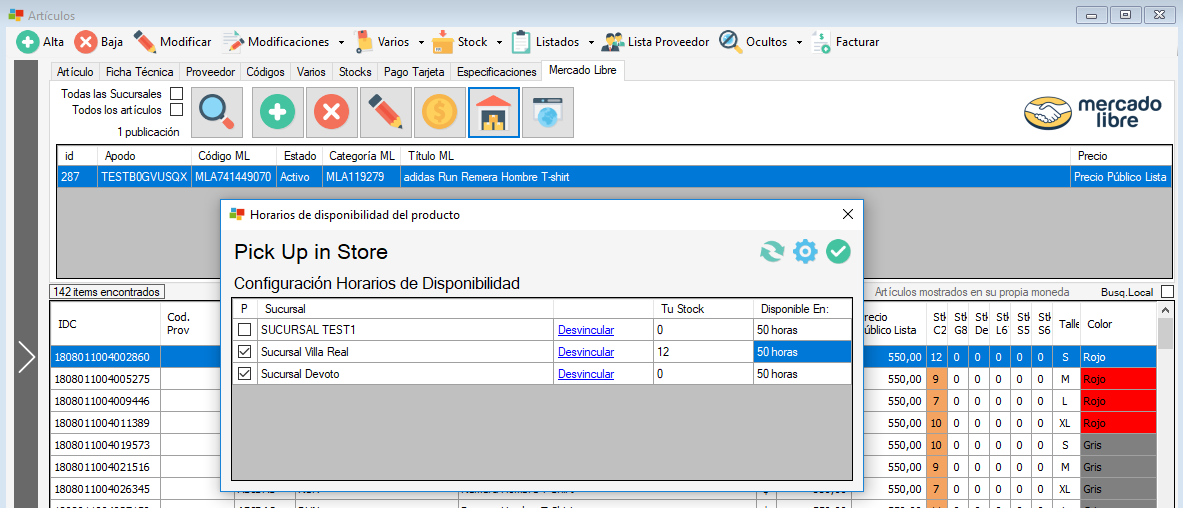This screenshot has width=1183, height=508.
Task: Click the Código ML column header
Action: pyautogui.click(x=233, y=155)
